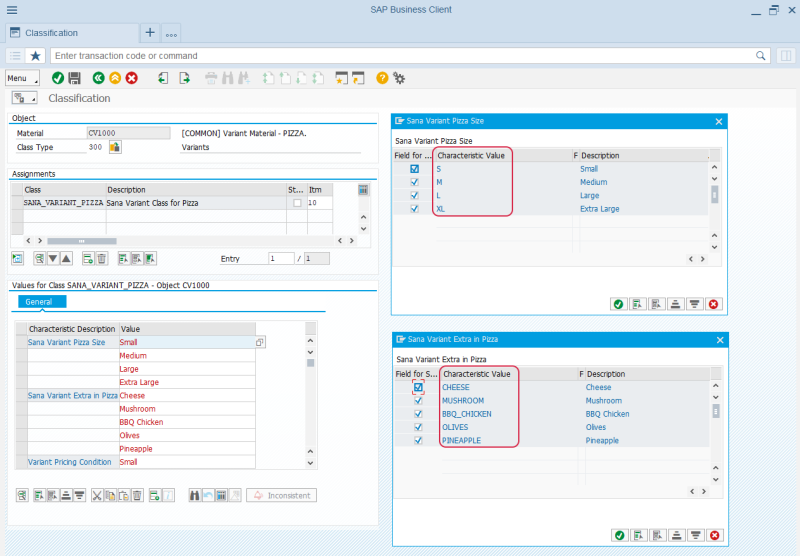The image size is (800, 556).
Task: Select the Mushroom value row in values table
Action: 187,409
